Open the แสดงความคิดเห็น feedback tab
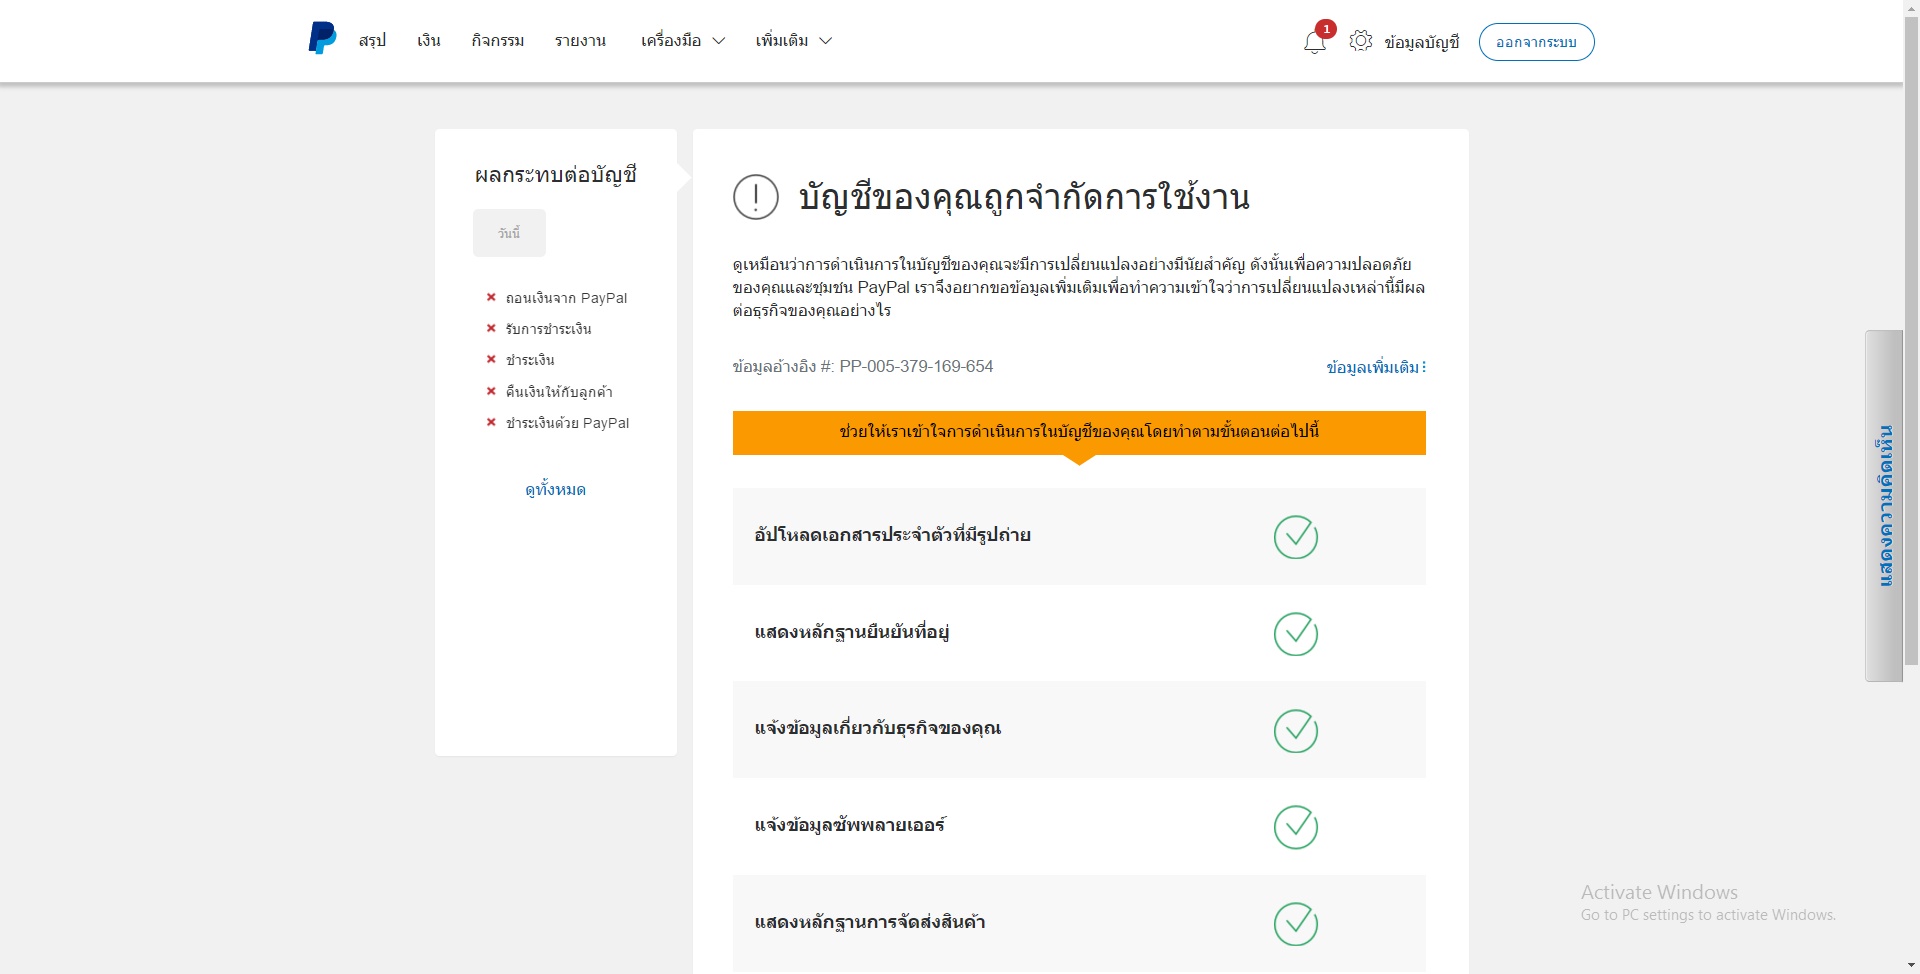The width and height of the screenshot is (1920, 974). coord(1884,506)
